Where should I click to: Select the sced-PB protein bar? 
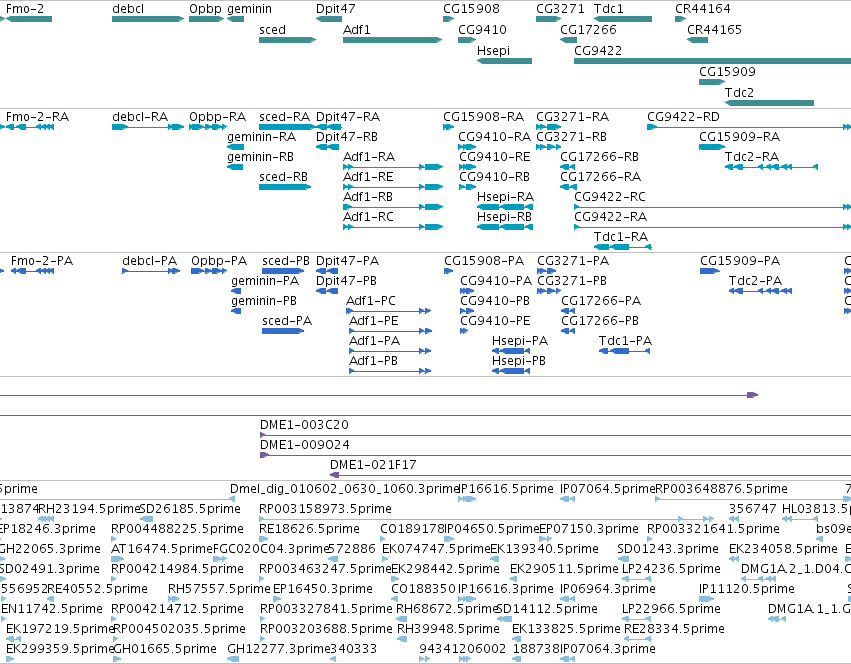point(283,271)
